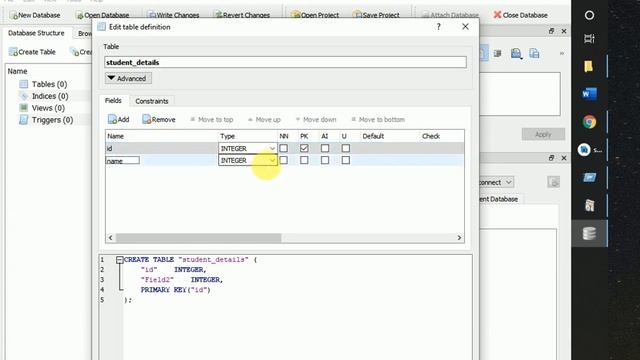The width and height of the screenshot is (640, 360).
Task: Switch to Constraints tab in dialog
Action: tap(151, 101)
